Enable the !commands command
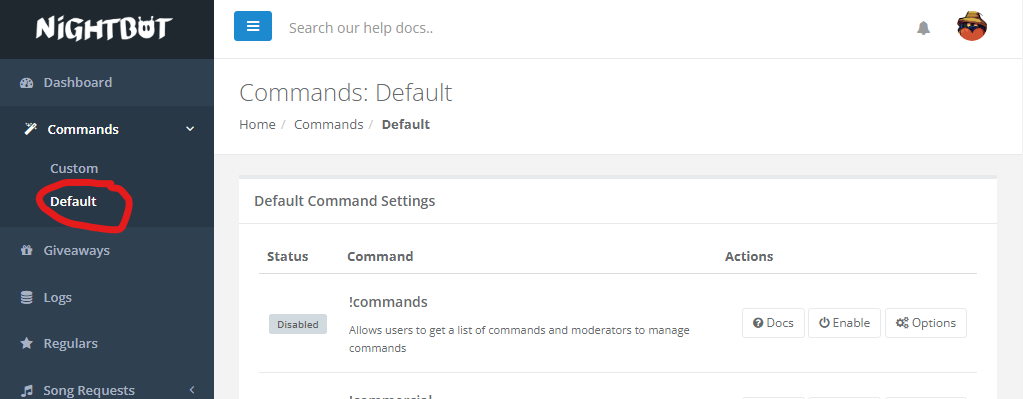 point(844,323)
